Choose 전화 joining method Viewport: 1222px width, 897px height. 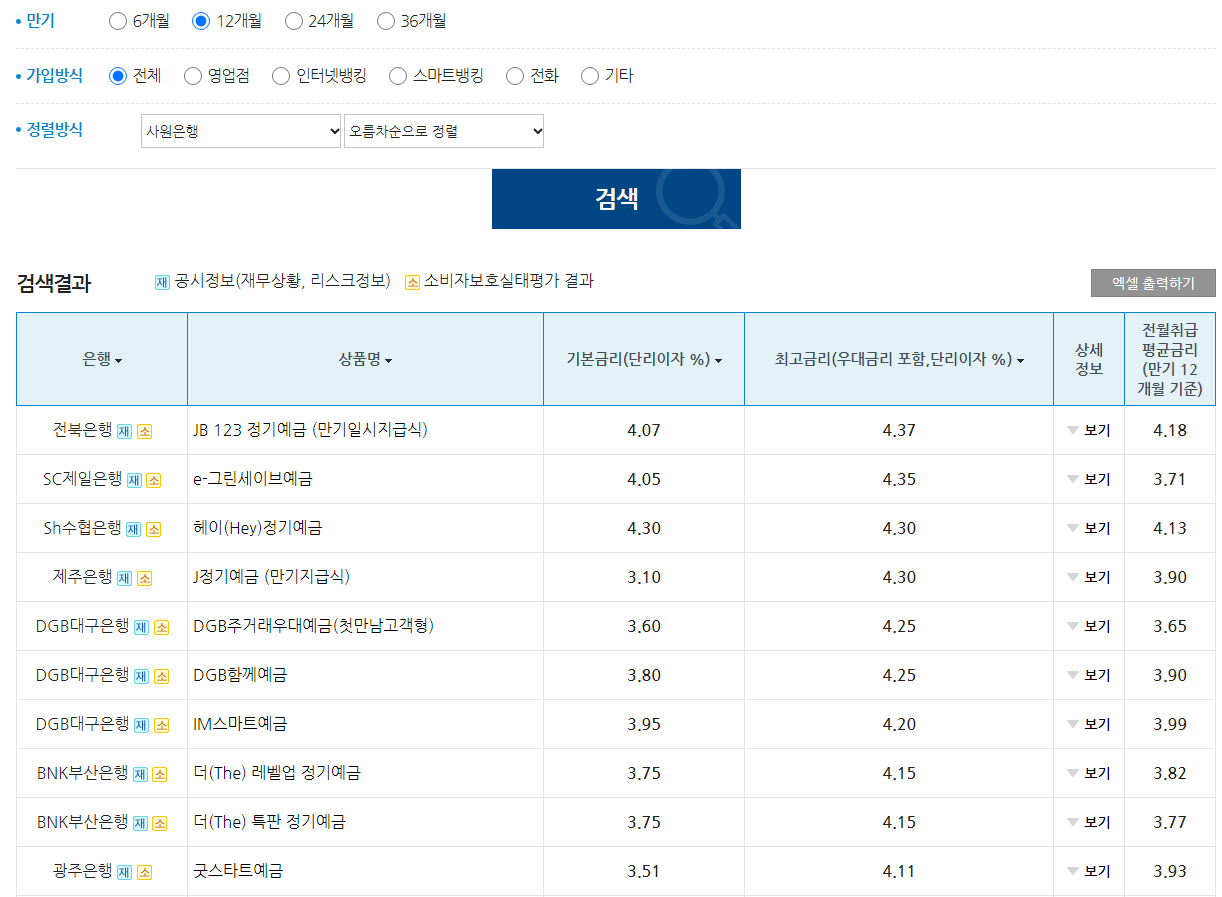[x=515, y=76]
